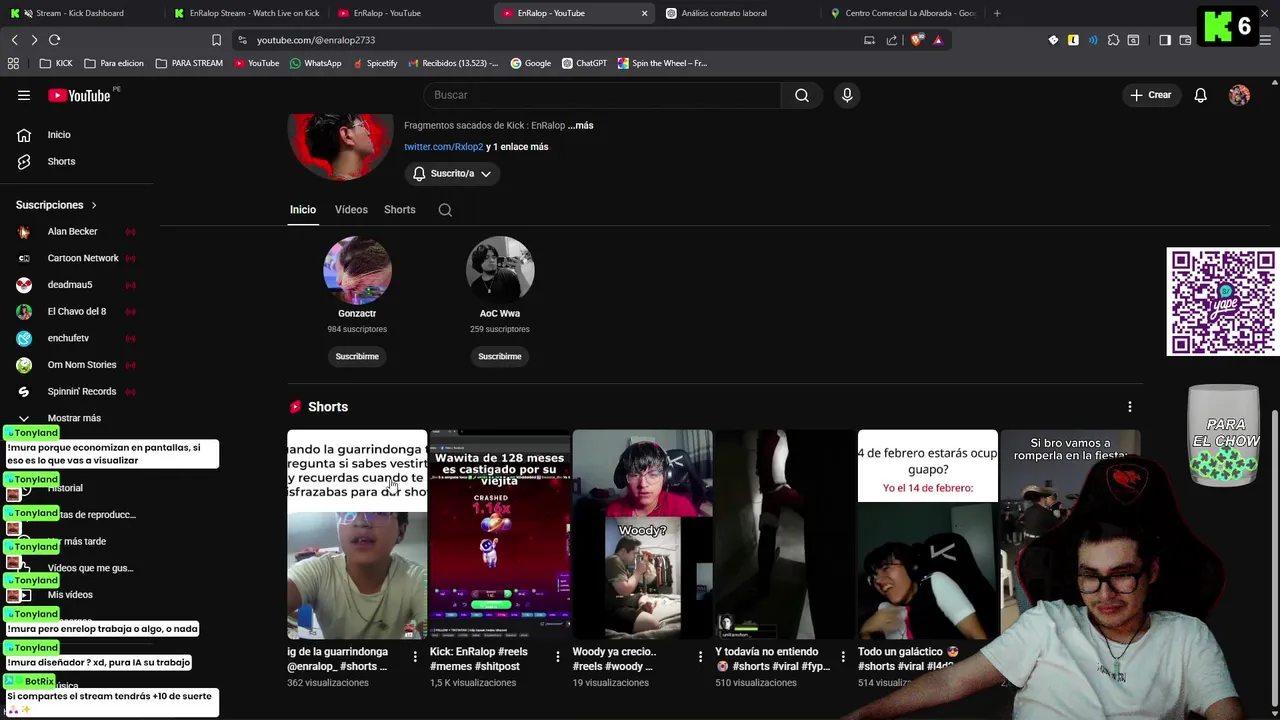1280x720 pixels.
Task: Open options for the Shorts shelf
Action: coord(1130,407)
